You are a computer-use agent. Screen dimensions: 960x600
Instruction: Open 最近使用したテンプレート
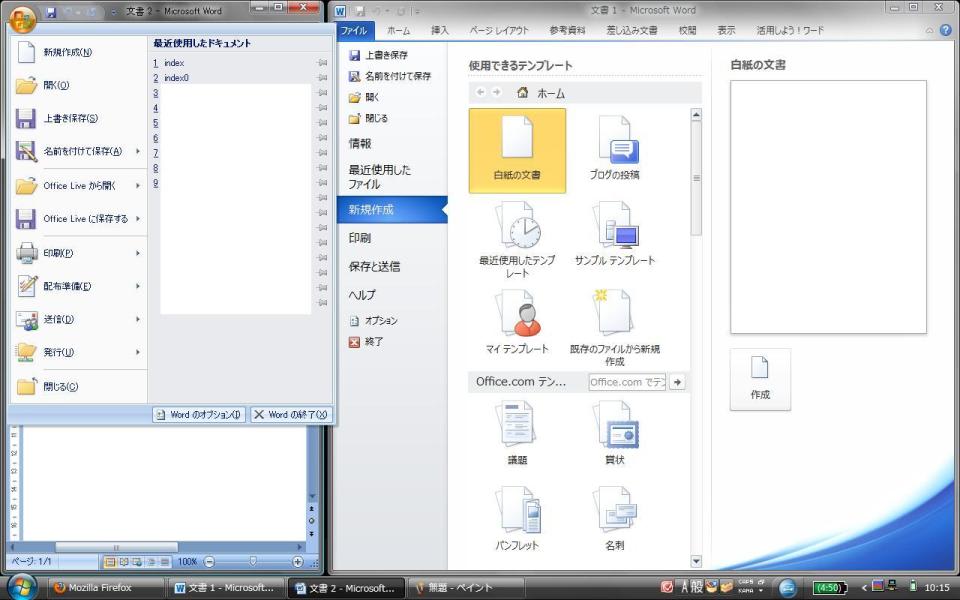point(517,241)
